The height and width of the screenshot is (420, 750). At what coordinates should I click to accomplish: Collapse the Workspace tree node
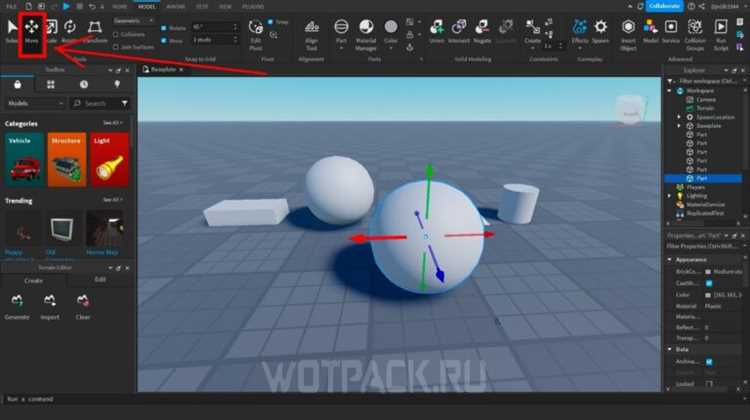pos(670,91)
